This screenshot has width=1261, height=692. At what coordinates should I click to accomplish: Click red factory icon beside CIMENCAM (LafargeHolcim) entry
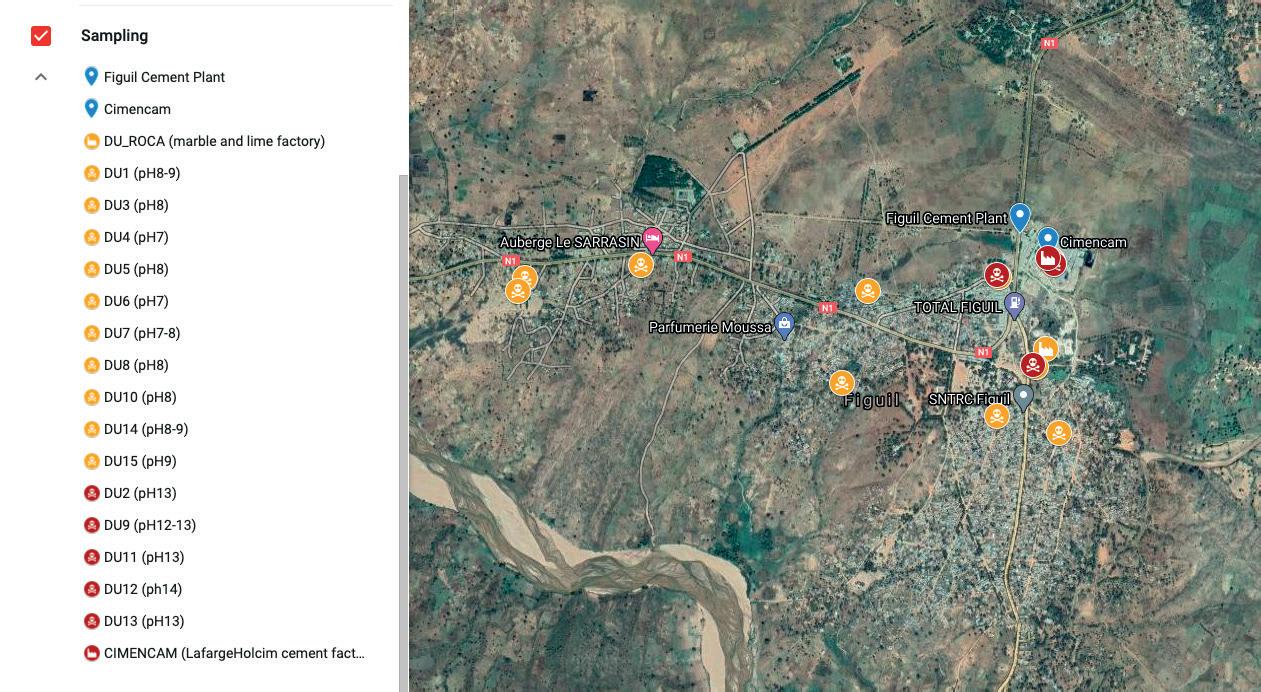[91, 653]
